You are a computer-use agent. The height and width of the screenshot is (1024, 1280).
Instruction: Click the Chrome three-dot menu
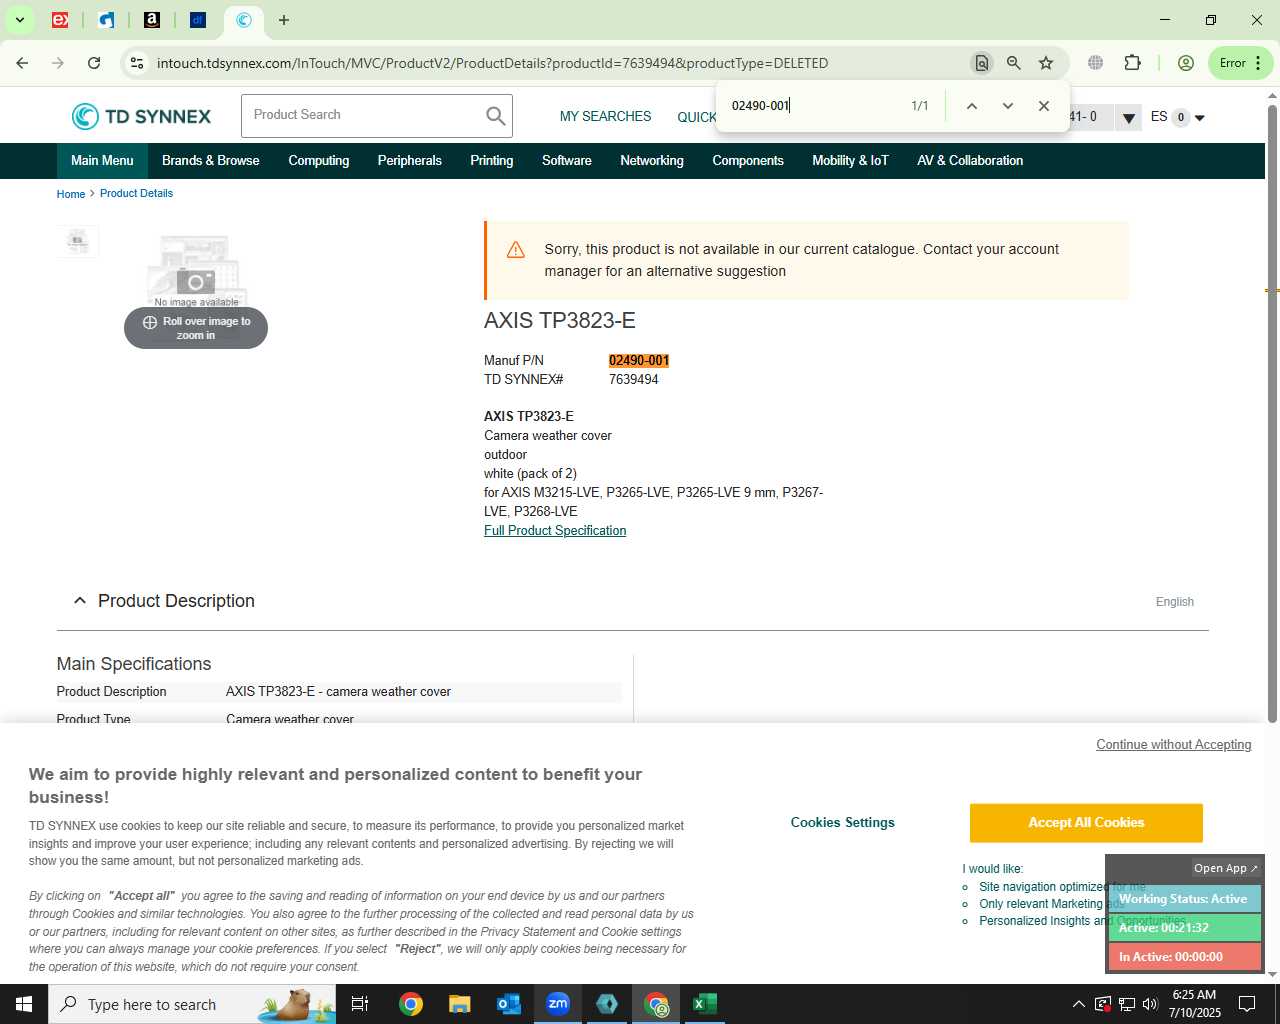1258,63
